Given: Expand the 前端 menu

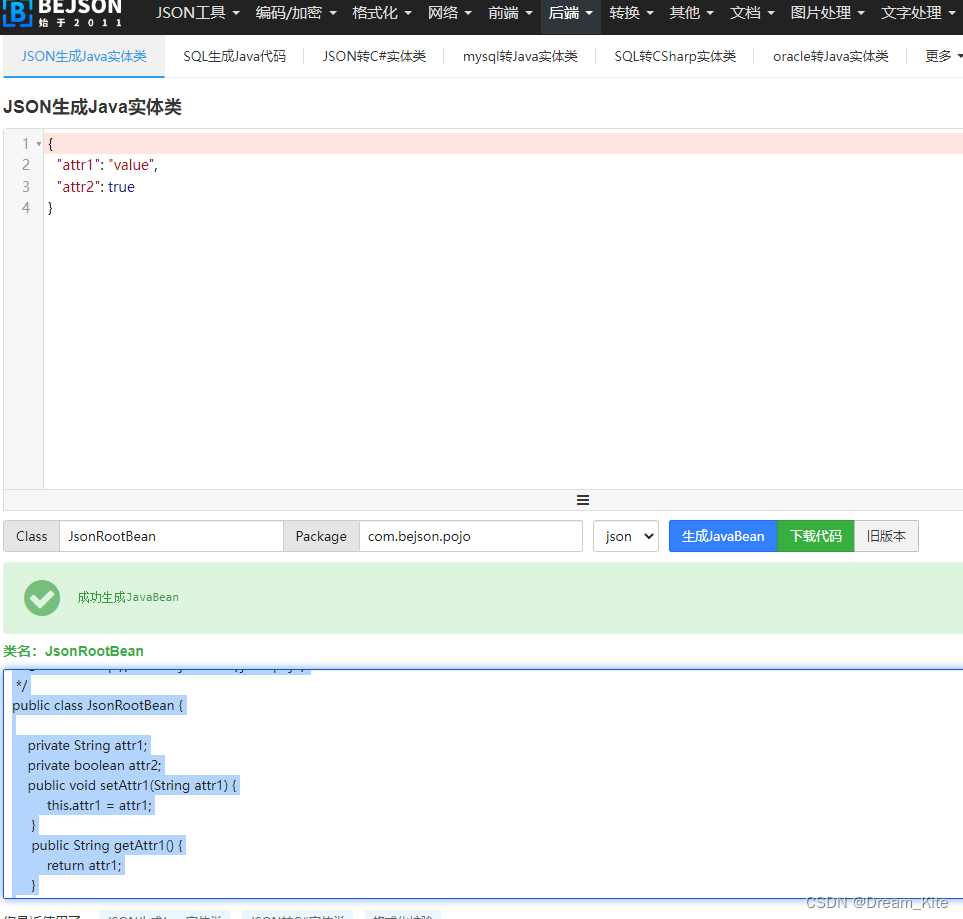Looking at the screenshot, I should click(510, 13).
